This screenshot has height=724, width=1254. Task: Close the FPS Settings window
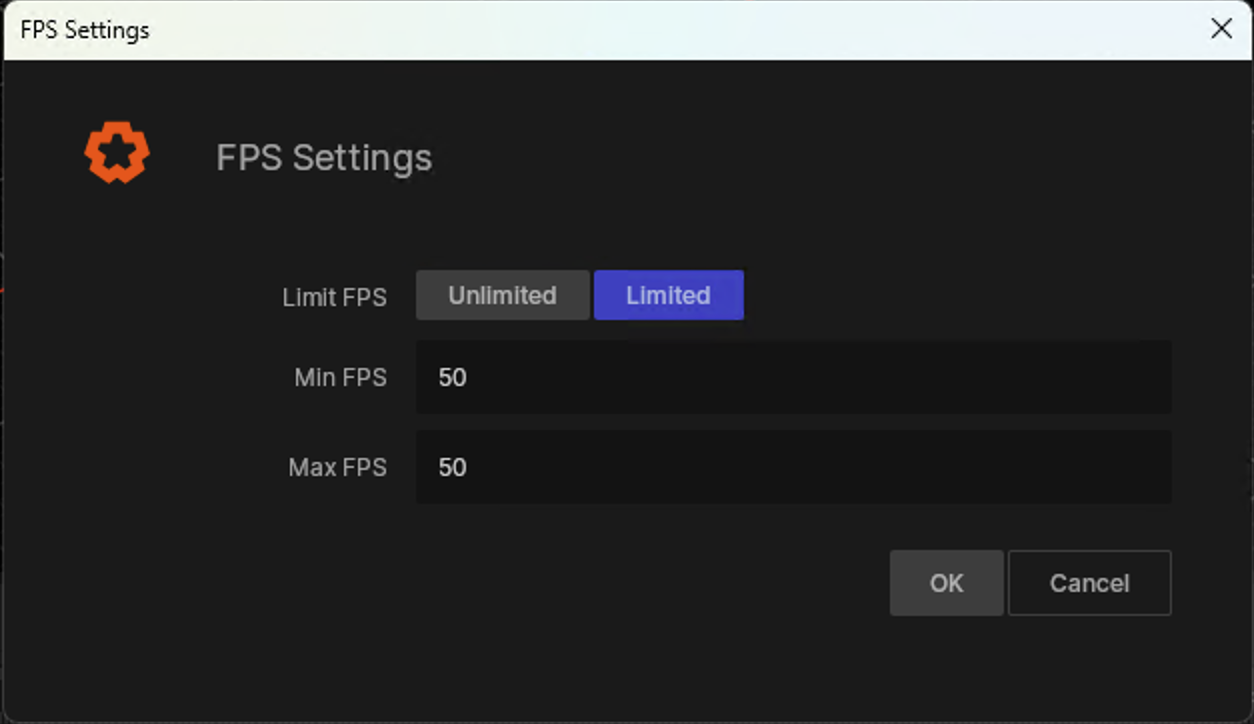1221,29
